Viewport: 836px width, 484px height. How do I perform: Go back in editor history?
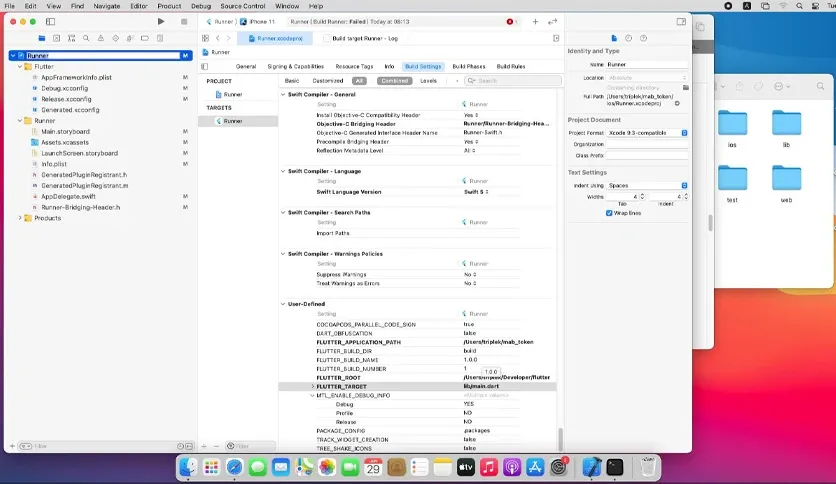[218, 38]
